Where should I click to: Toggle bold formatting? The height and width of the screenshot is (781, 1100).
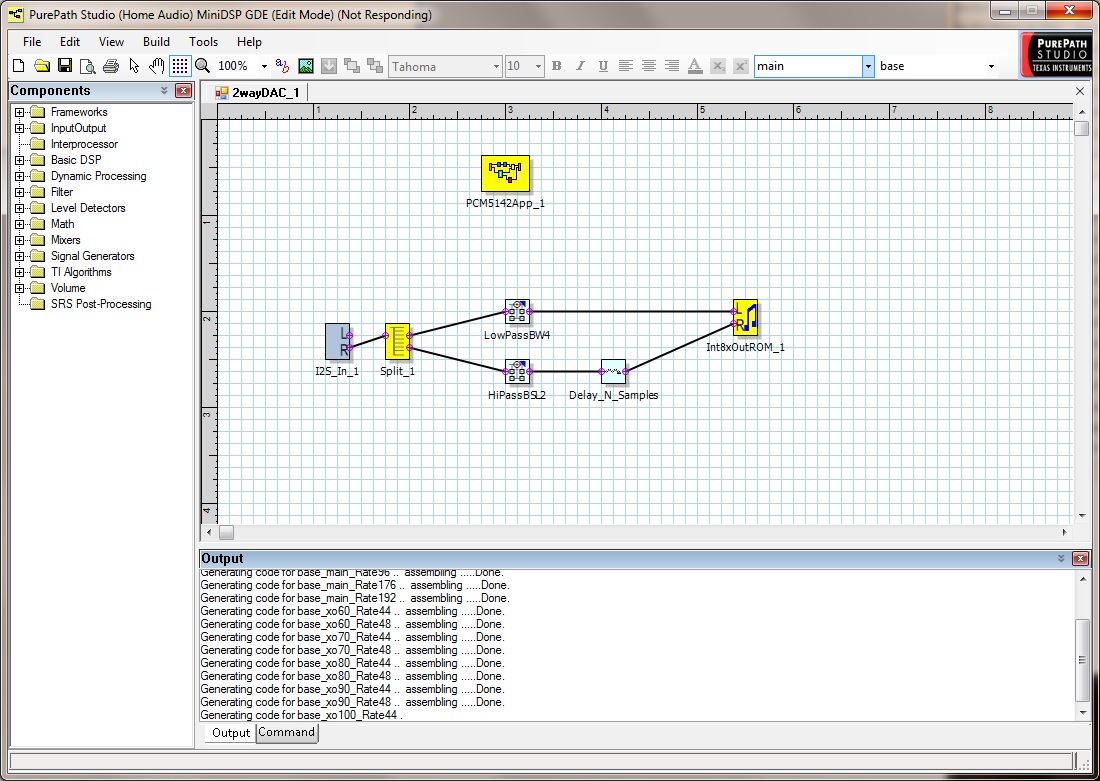(x=556, y=66)
